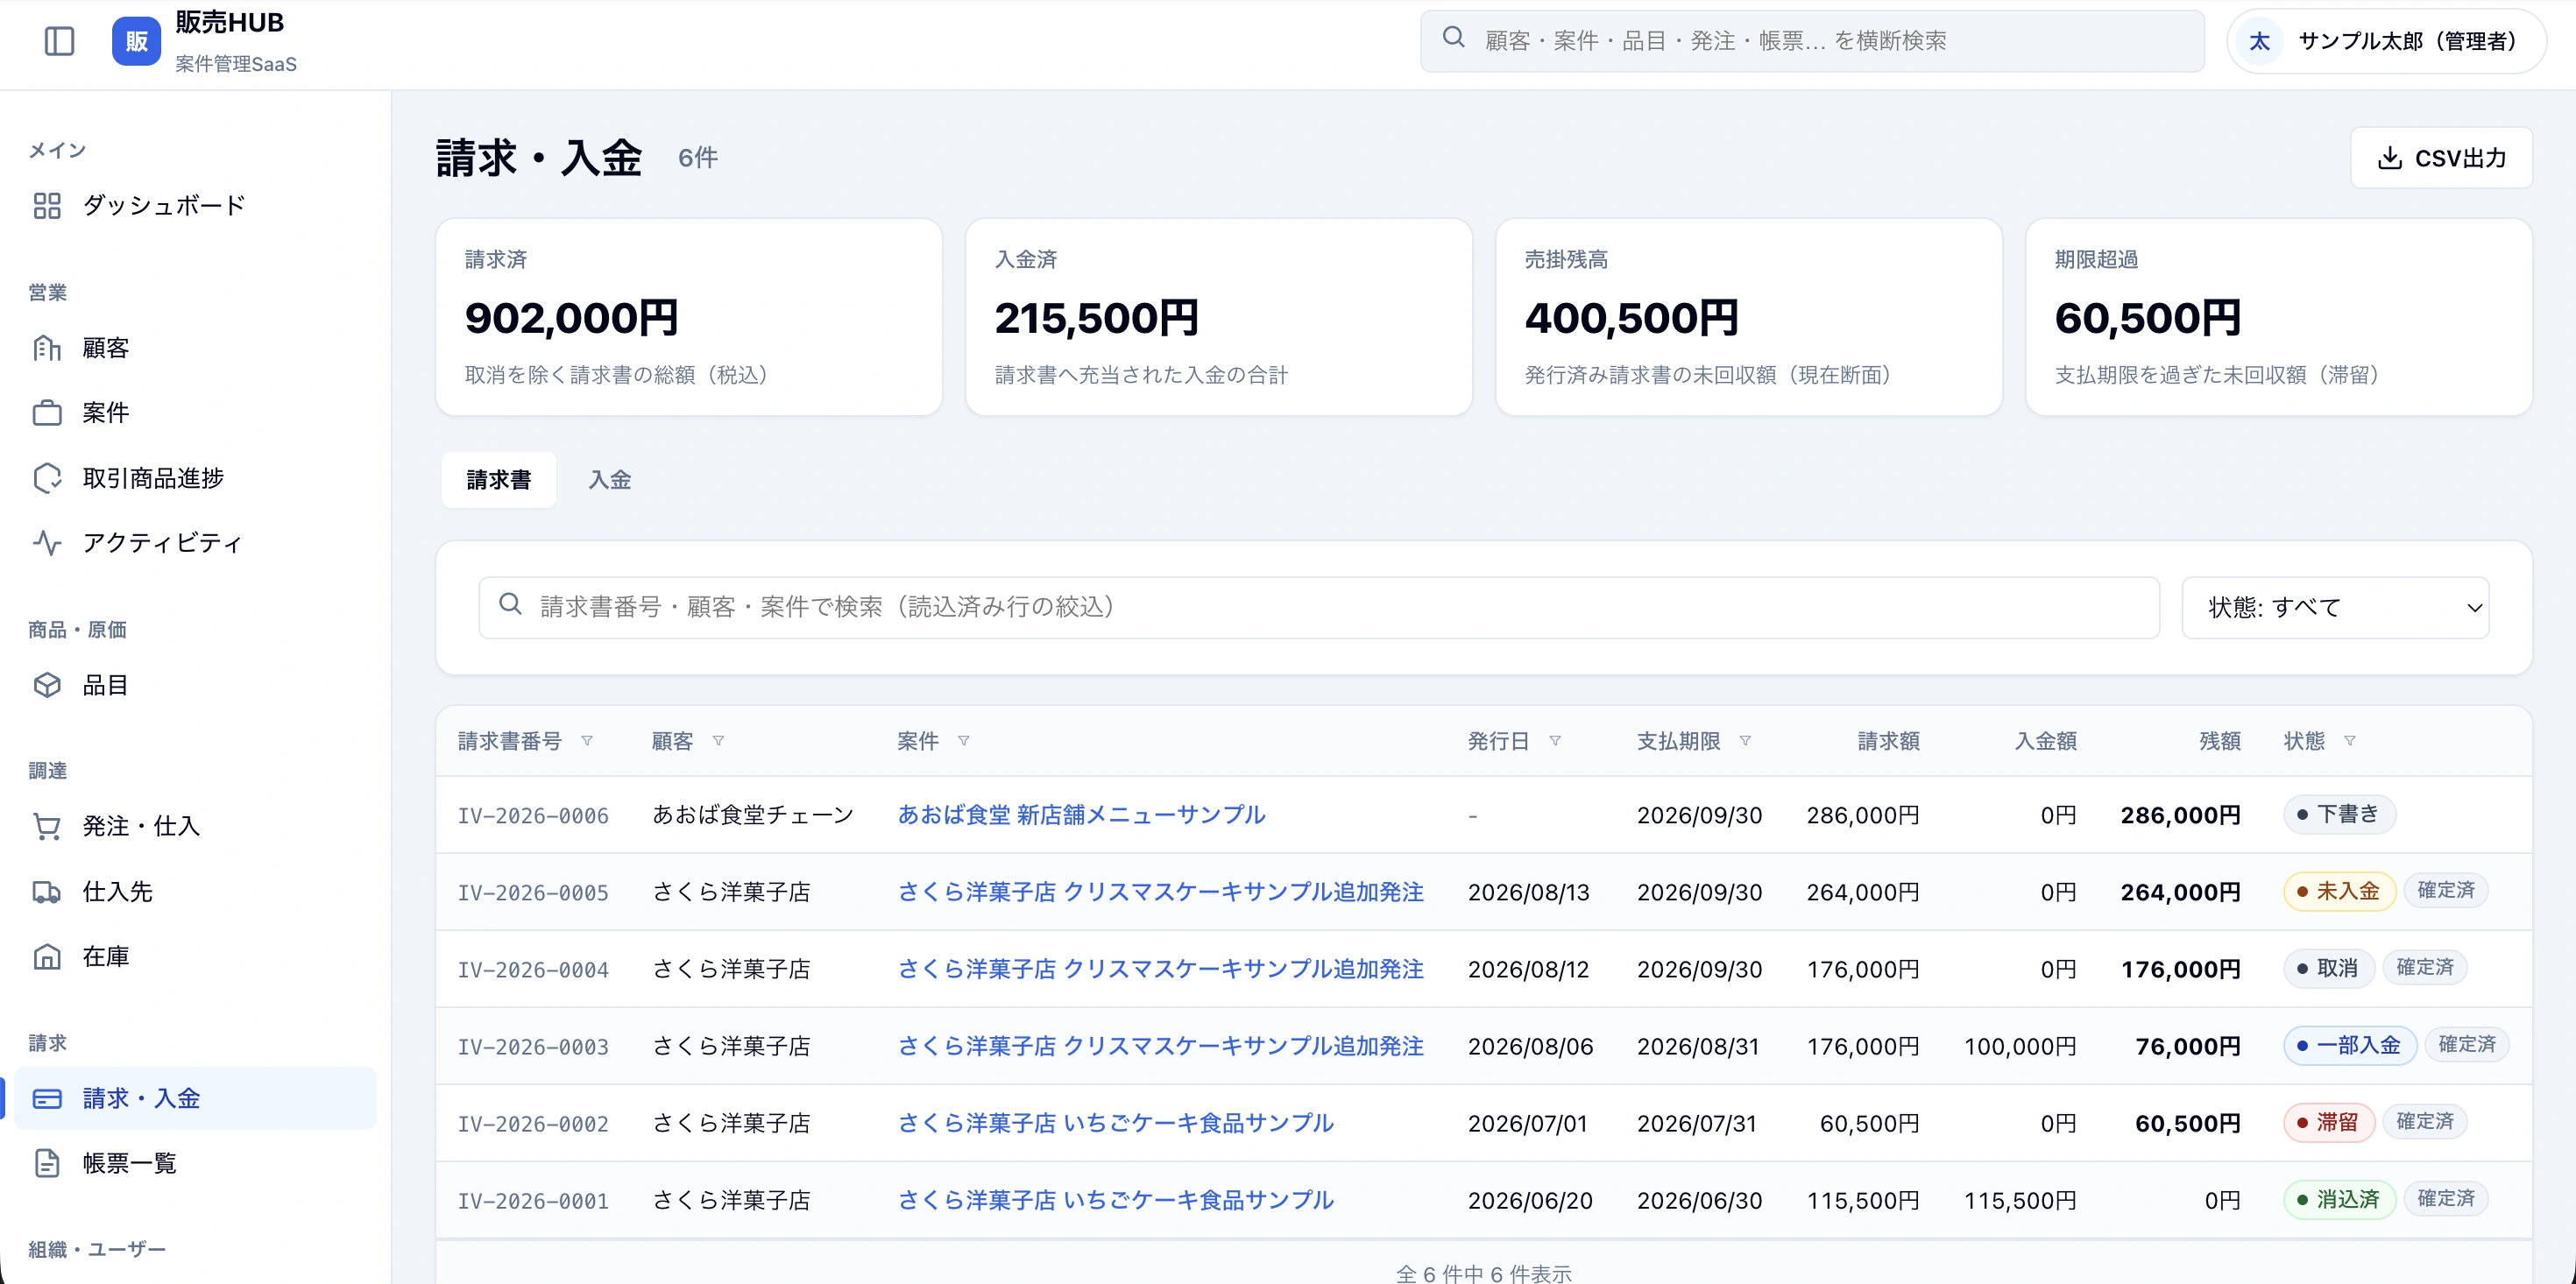This screenshot has height=1284, width=2576.
Task: Click invoice number IV-2026-0006
Action: click(x=533, y=816)
